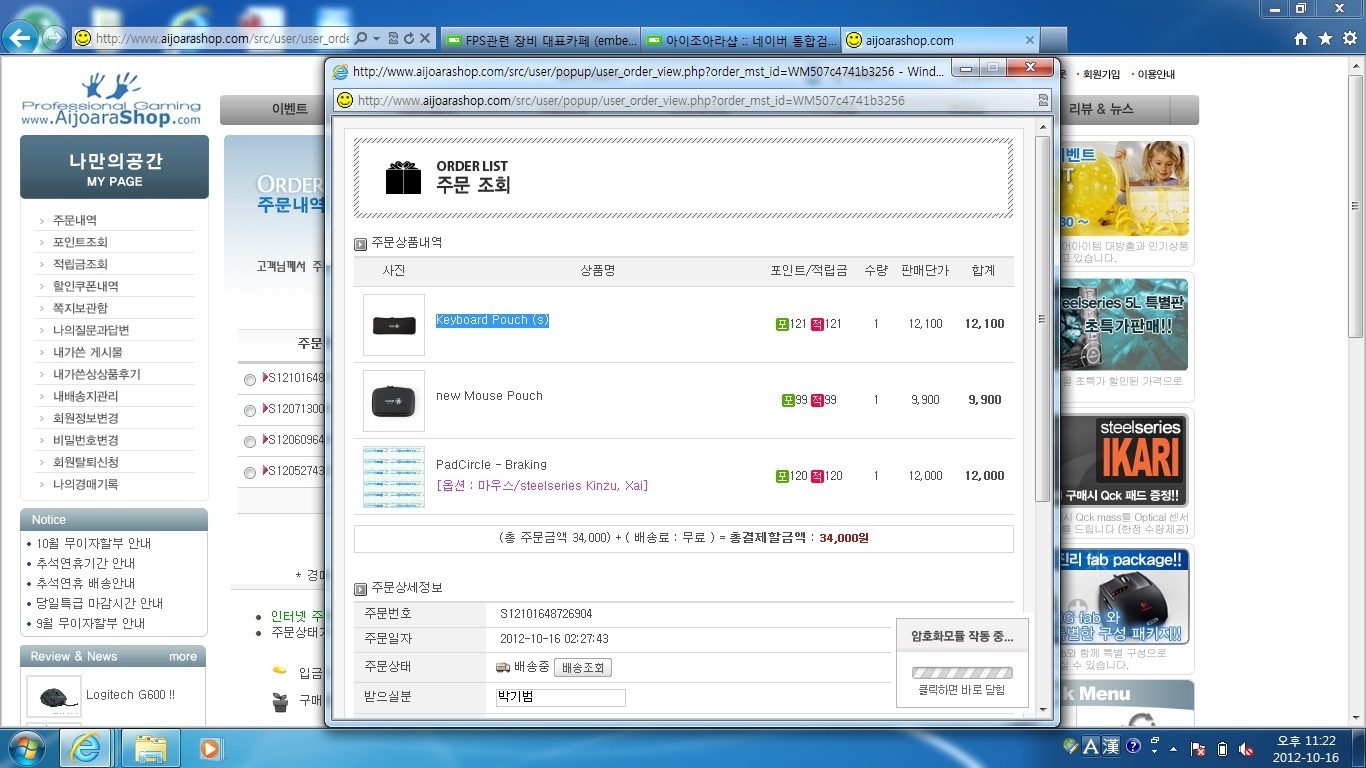Click the 암호화모듈 progress bar popup
This screenshot has height=768, width=1366.
(962, 673)
